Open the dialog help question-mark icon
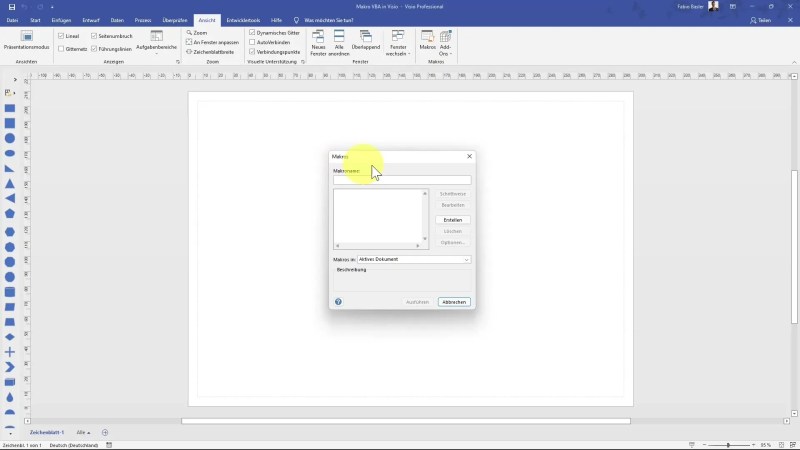This screenshot has width=800, height=450. coord(338,302)
